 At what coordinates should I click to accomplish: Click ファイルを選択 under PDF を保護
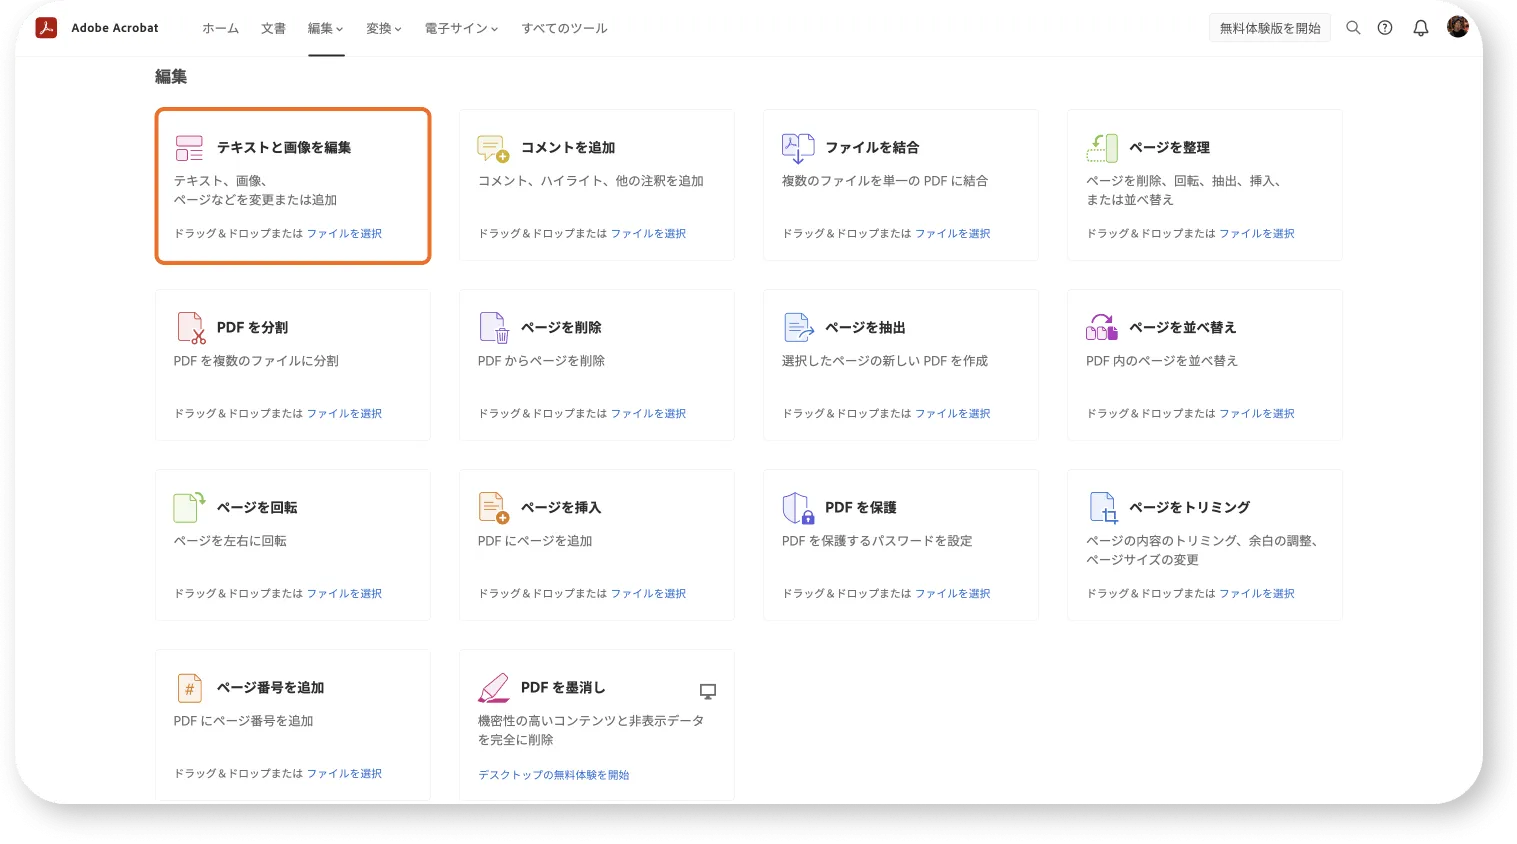point(952,593)
